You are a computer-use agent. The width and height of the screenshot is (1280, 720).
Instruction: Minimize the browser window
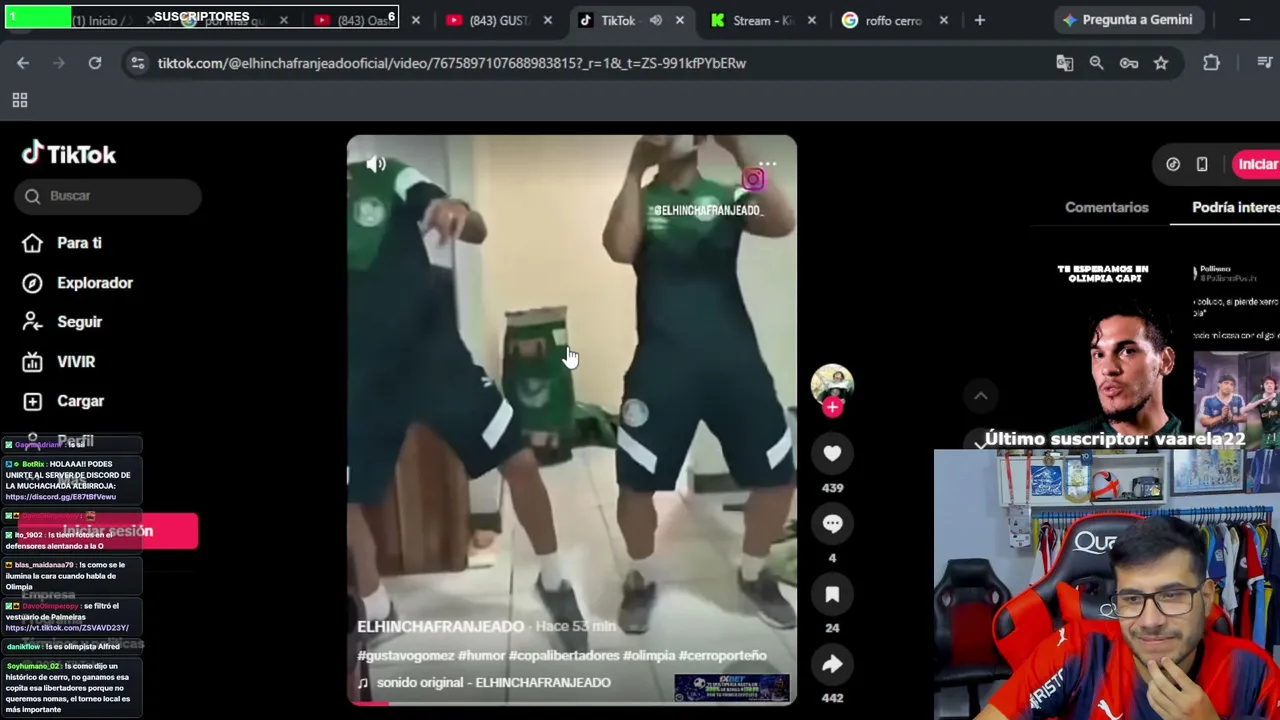pos(1244,20)
